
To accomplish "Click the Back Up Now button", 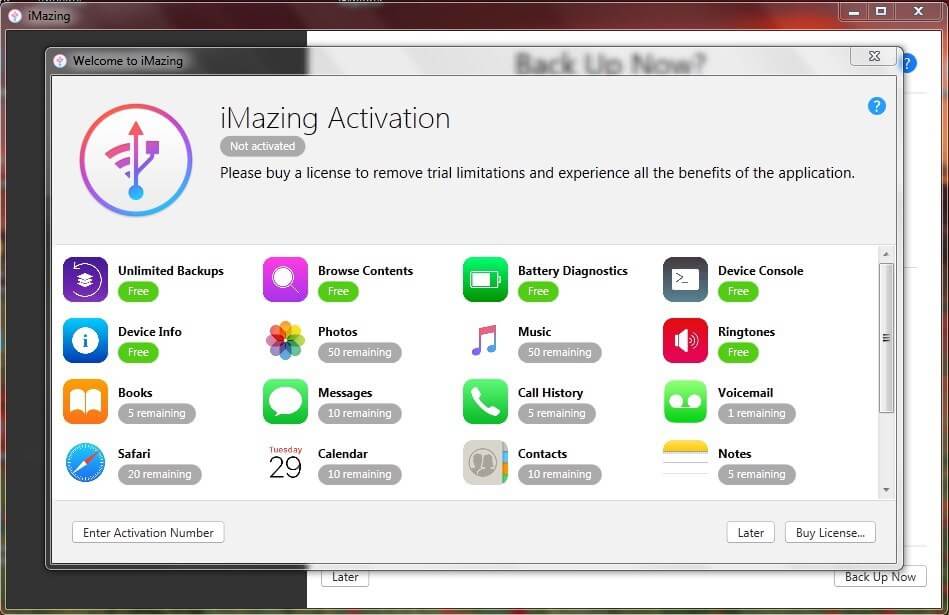I will click(x=879, y=577).
